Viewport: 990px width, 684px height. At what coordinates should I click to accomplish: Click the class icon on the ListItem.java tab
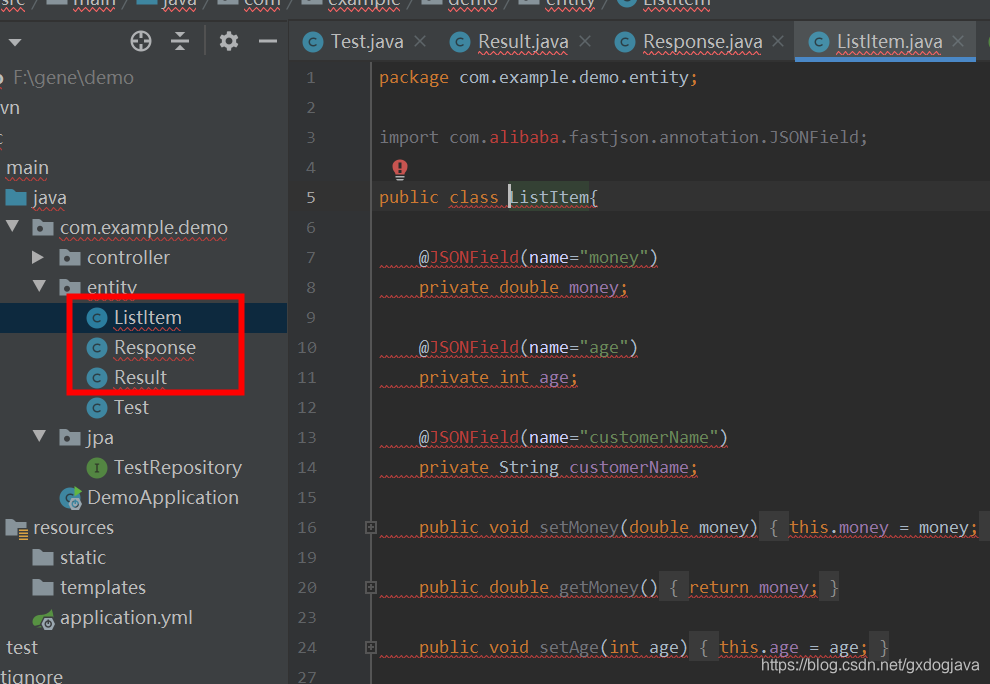(818, 41)
